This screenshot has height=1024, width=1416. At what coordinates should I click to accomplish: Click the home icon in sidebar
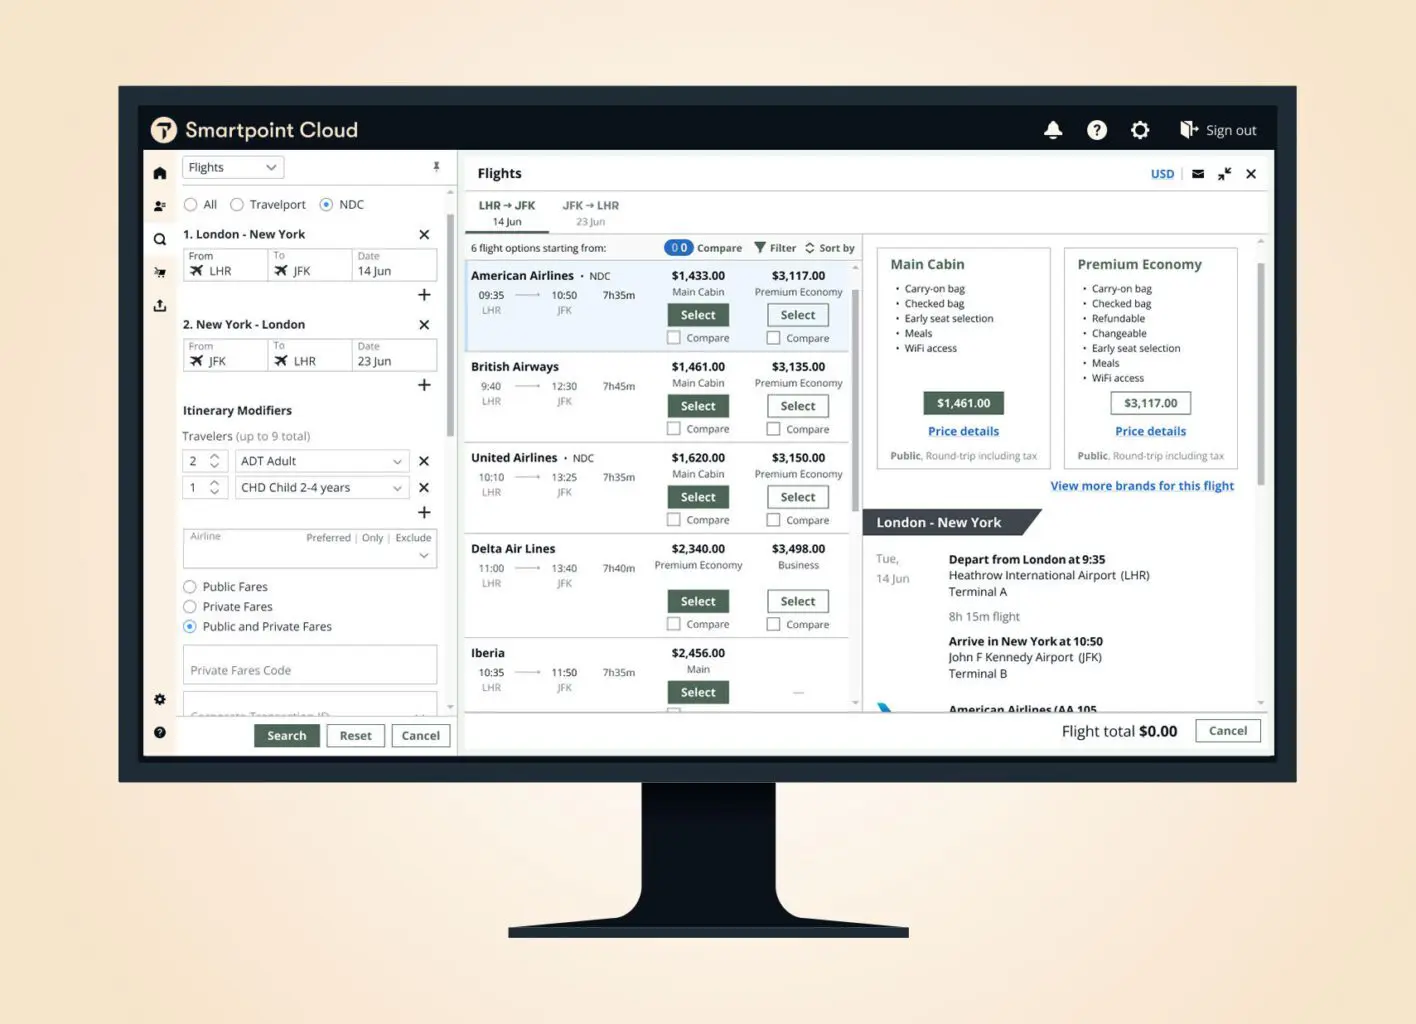[160, 173]
